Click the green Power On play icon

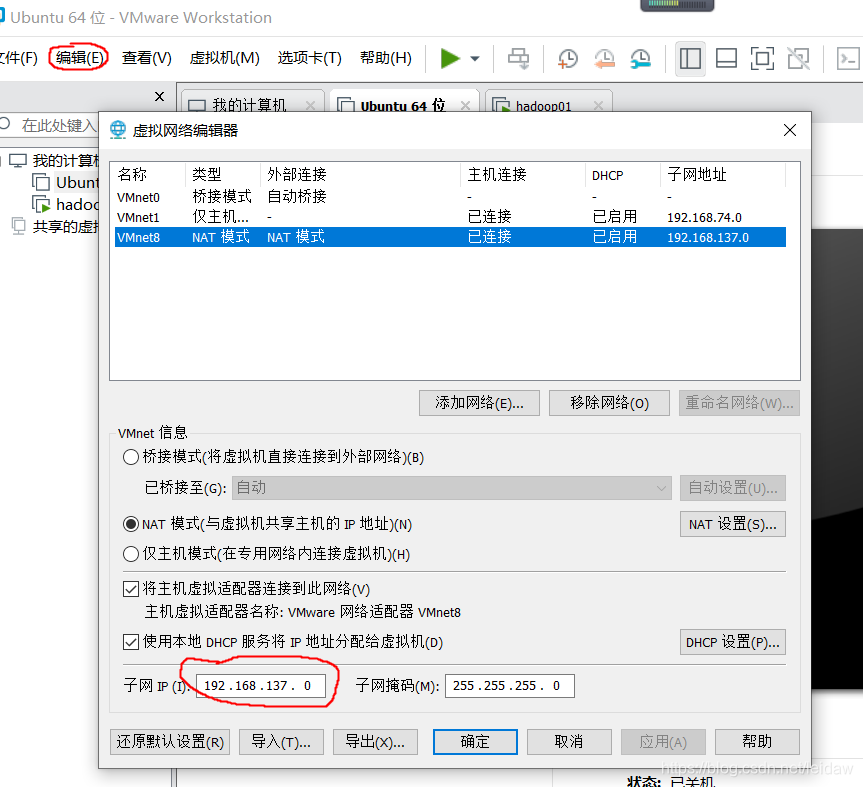click(x=450, y=58)
